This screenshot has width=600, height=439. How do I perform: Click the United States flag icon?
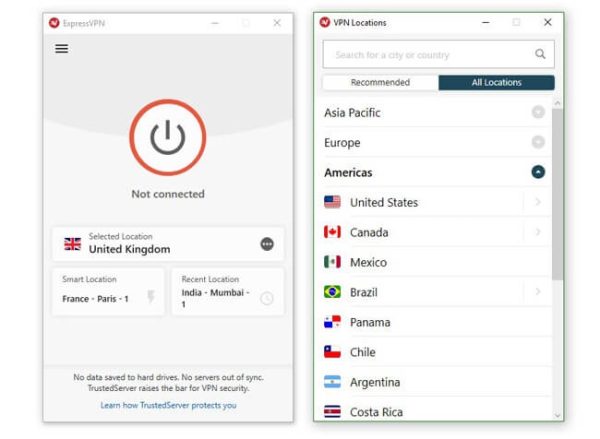tap(332, 202)
